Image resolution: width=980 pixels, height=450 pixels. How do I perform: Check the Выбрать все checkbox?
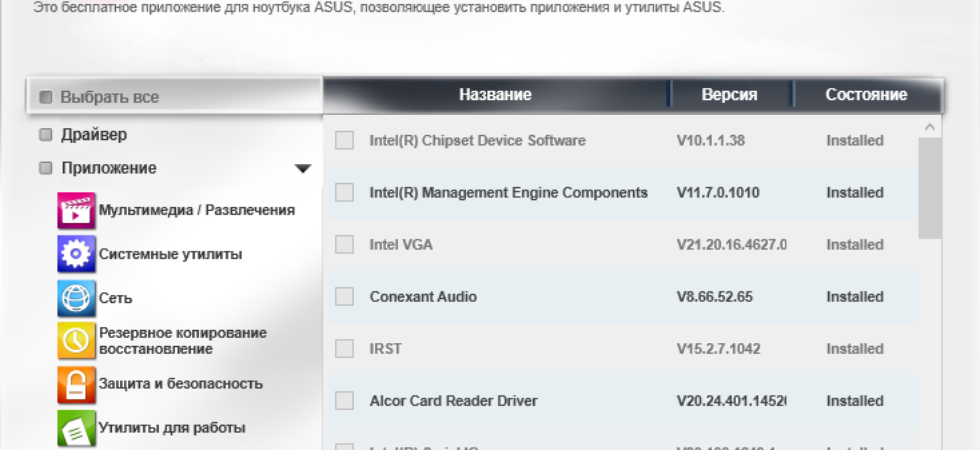pos(46,97)
